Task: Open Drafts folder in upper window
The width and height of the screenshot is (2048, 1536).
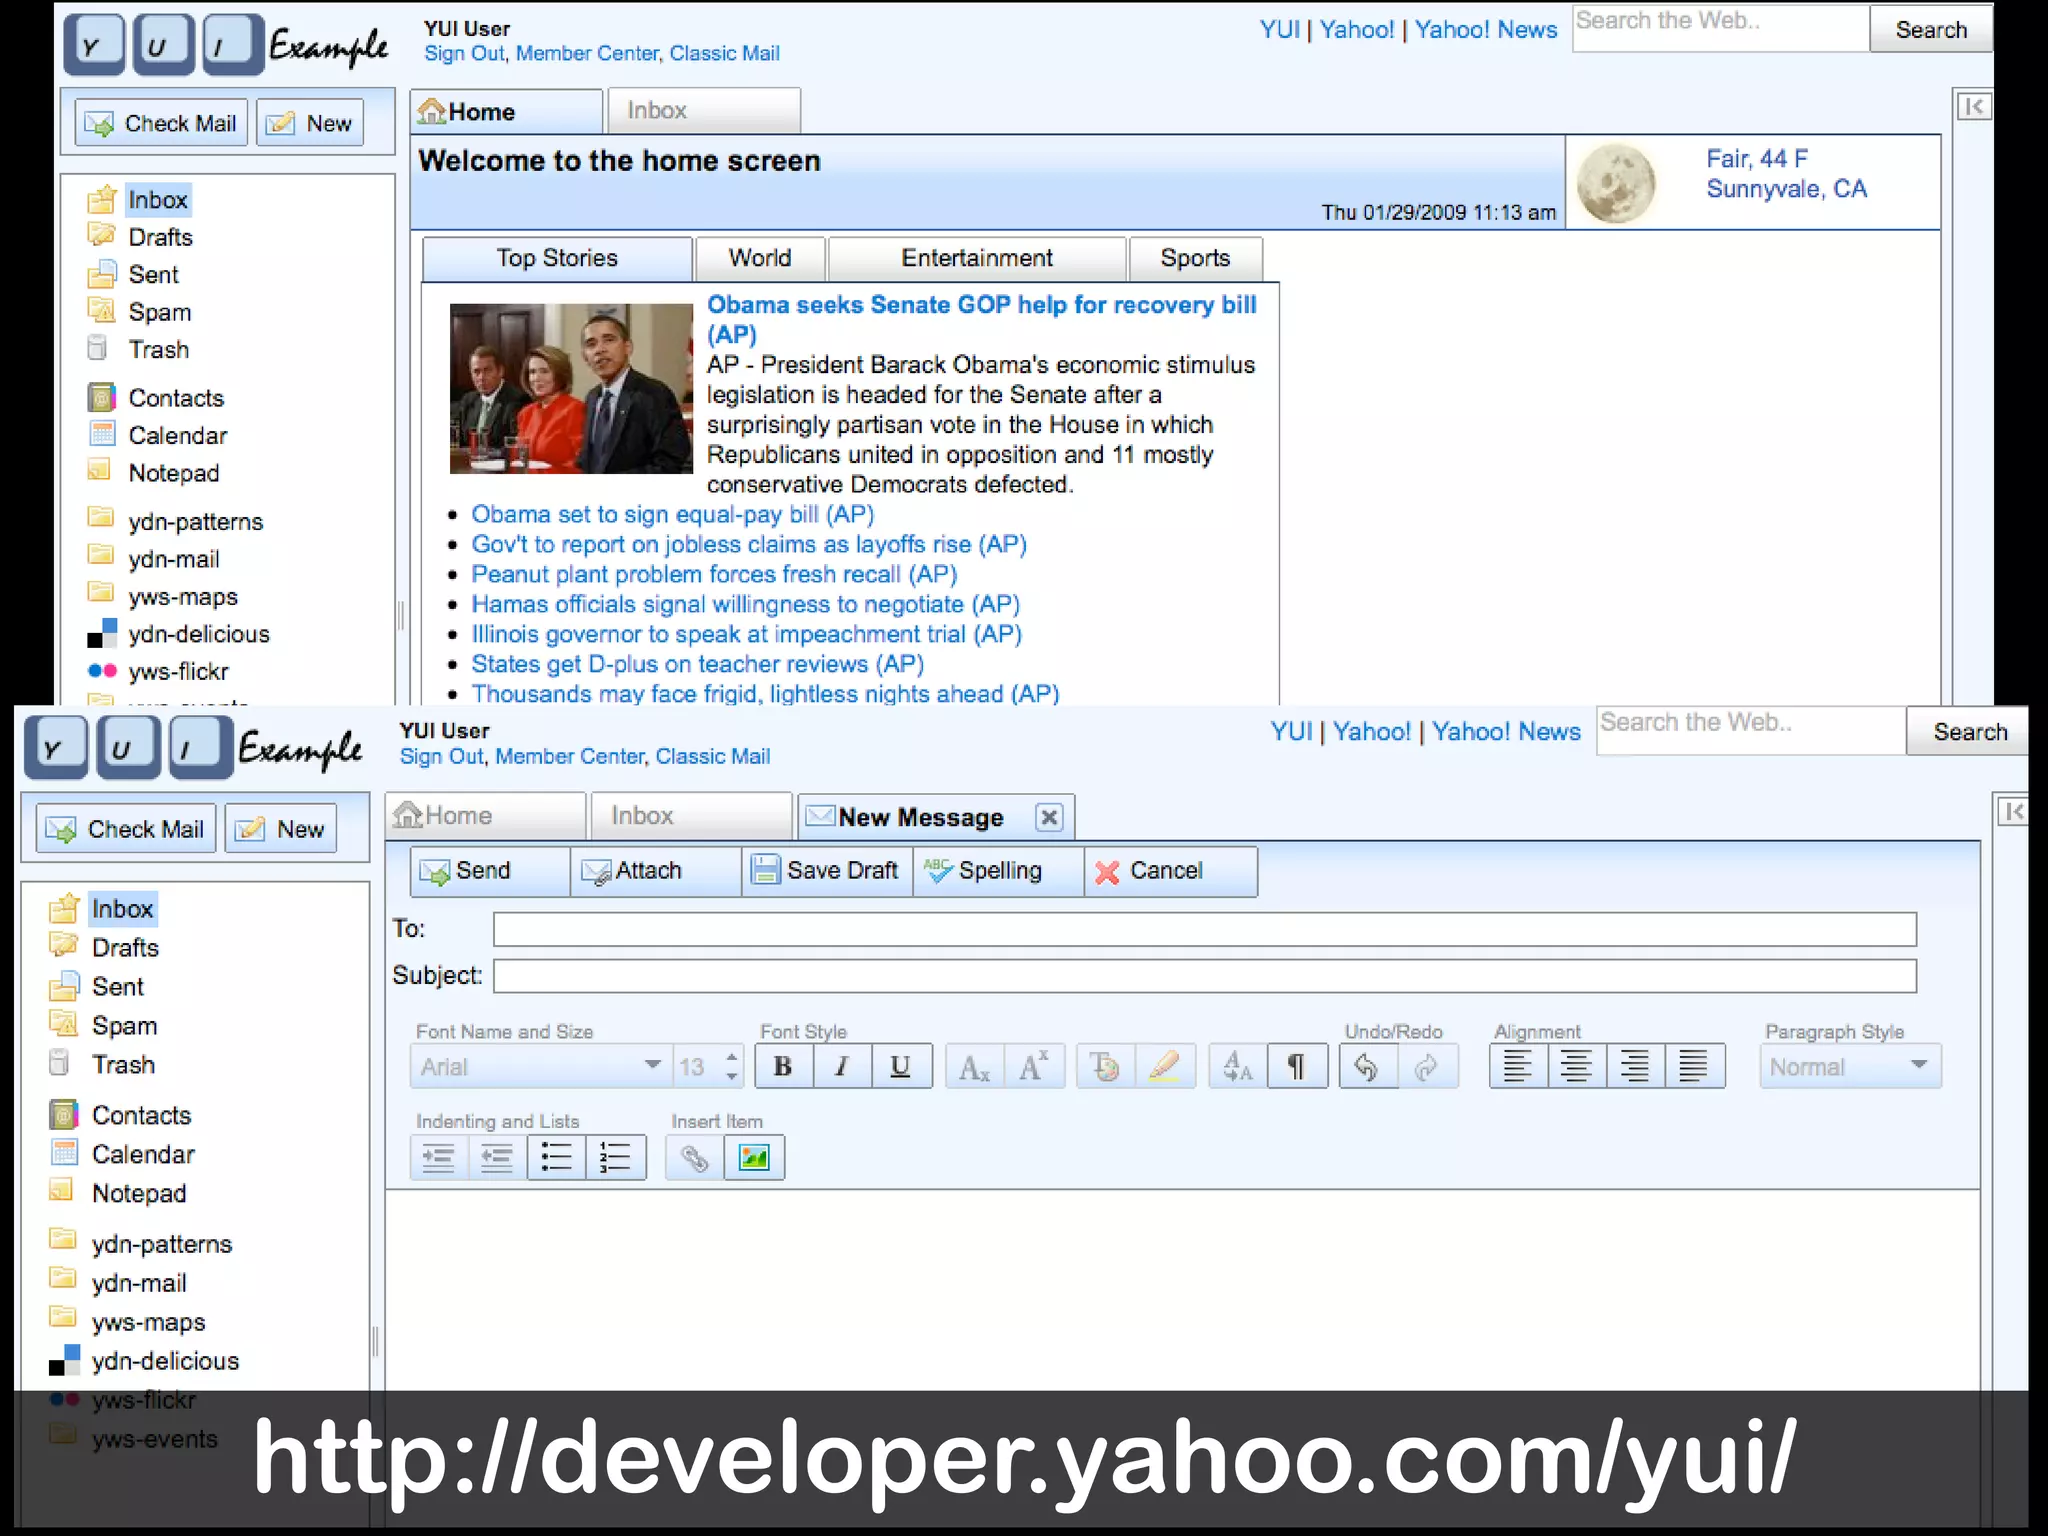Action: click(x=160, y=237)
